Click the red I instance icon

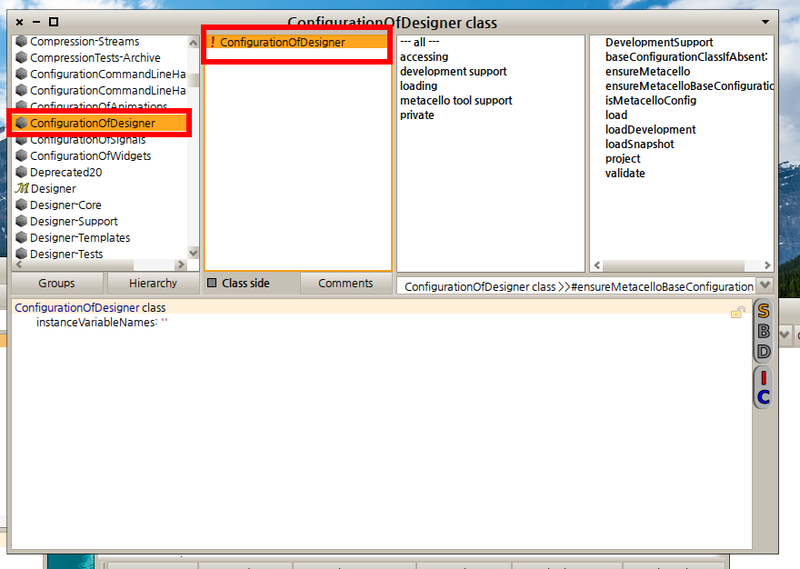click(763, 377)
